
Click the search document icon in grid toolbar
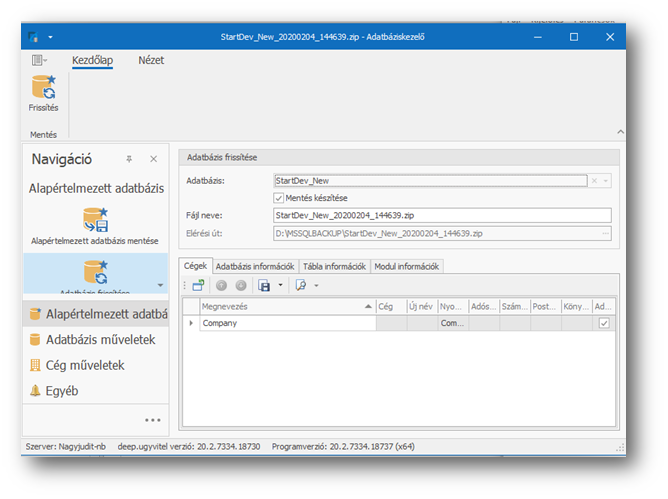point(300,285)
